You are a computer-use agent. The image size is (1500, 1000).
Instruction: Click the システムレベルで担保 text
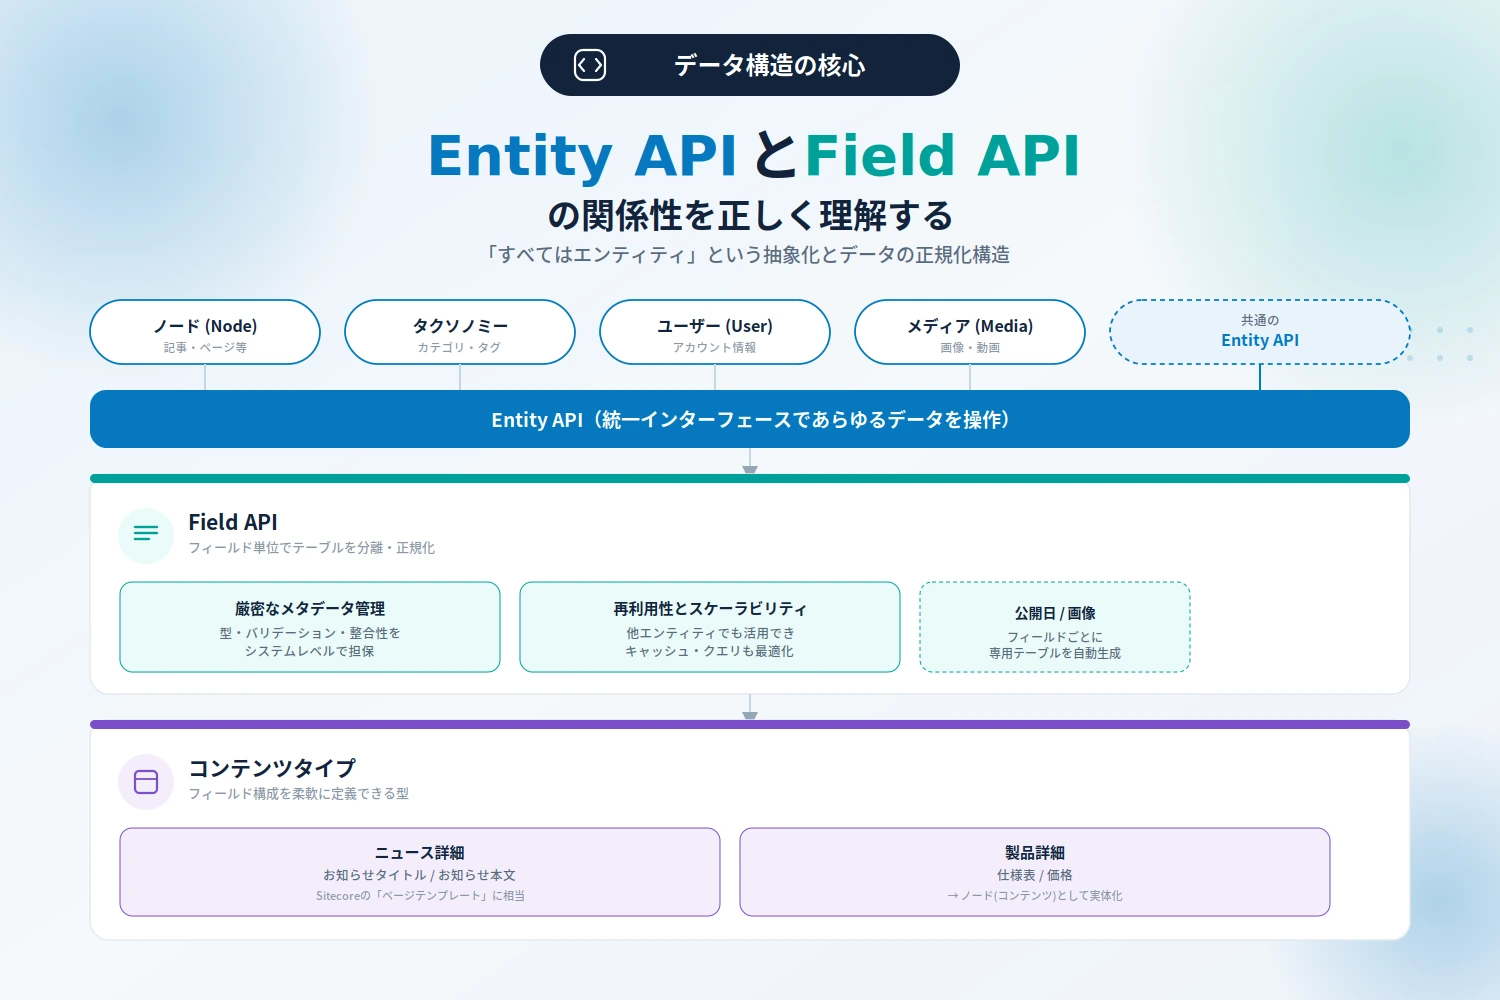pos(310,651)
